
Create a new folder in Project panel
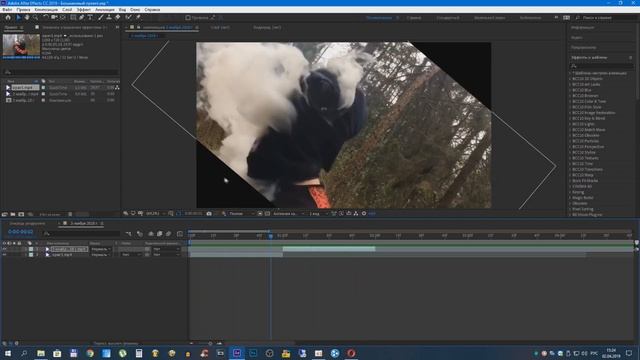point(13,214)
